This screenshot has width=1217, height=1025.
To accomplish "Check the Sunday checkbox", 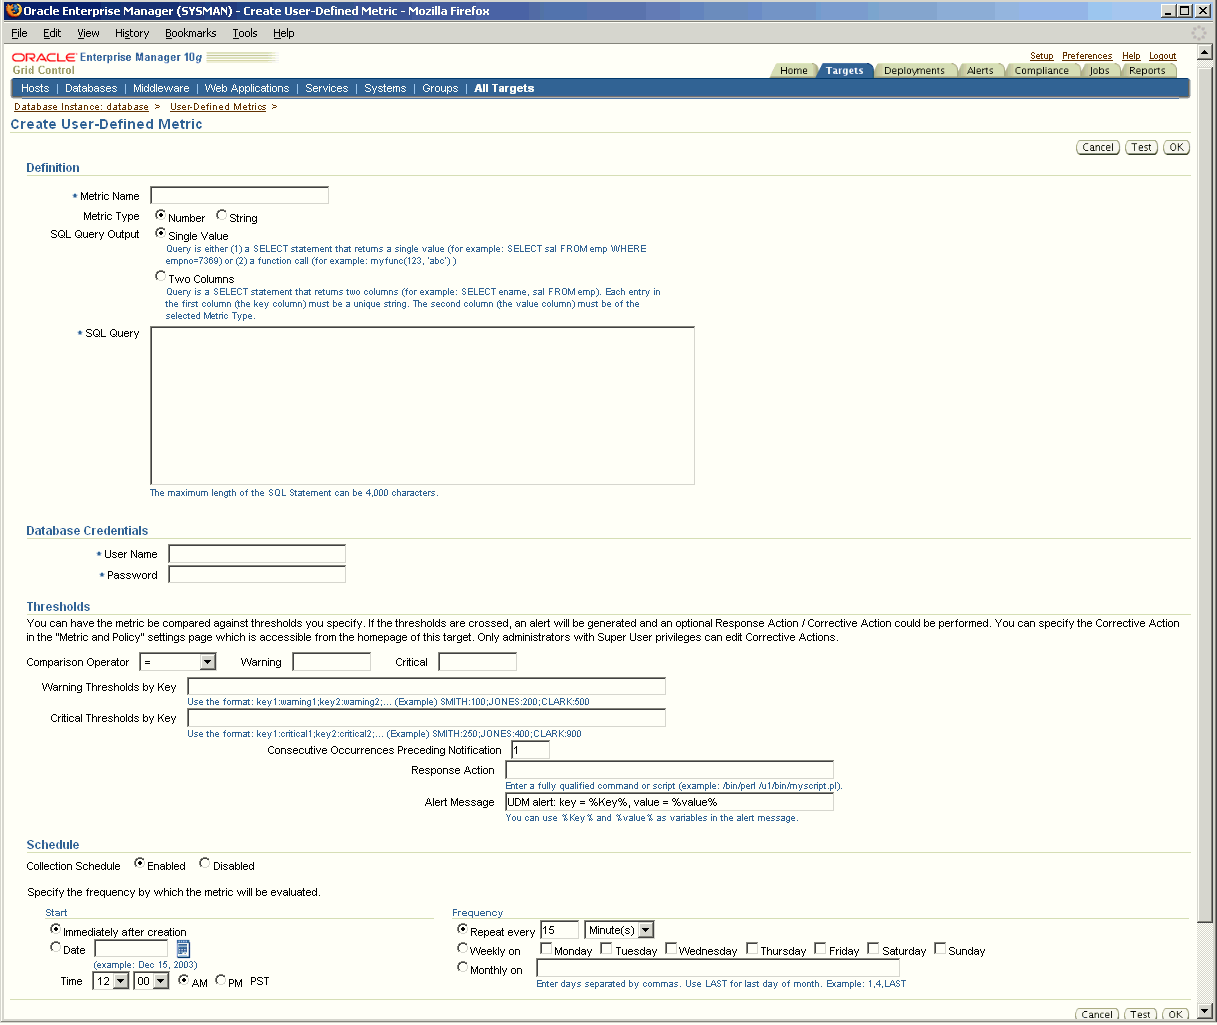I will pyautogui.click(x=940, y=949).
